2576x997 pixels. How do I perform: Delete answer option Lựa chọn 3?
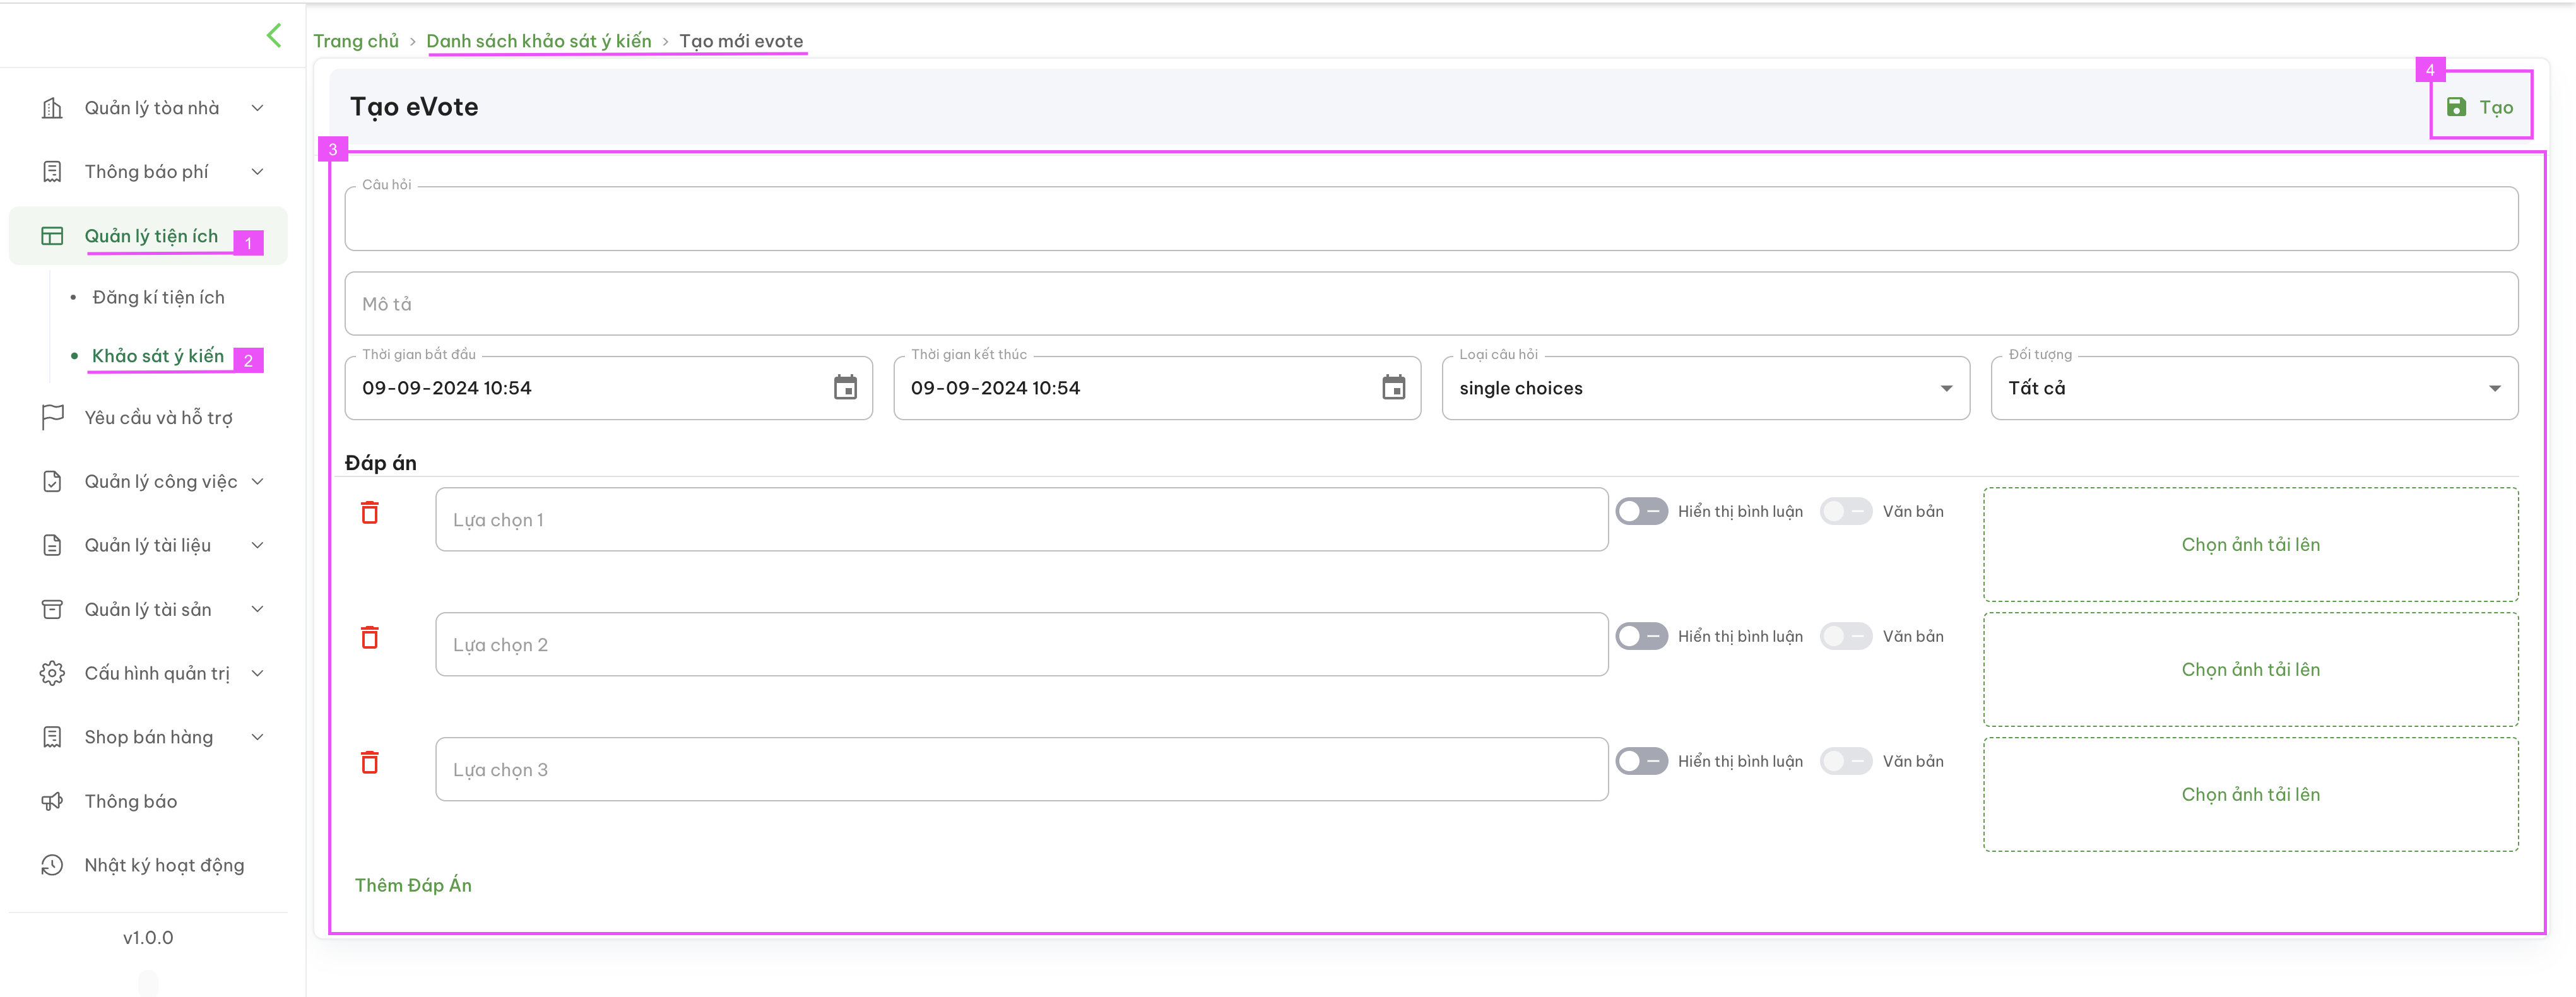370,762
